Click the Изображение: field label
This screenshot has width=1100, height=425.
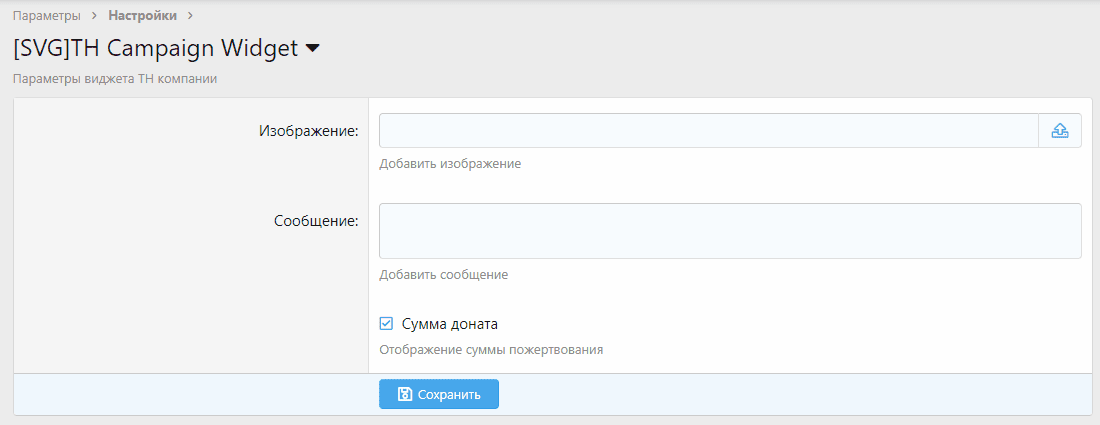point(308,131)
